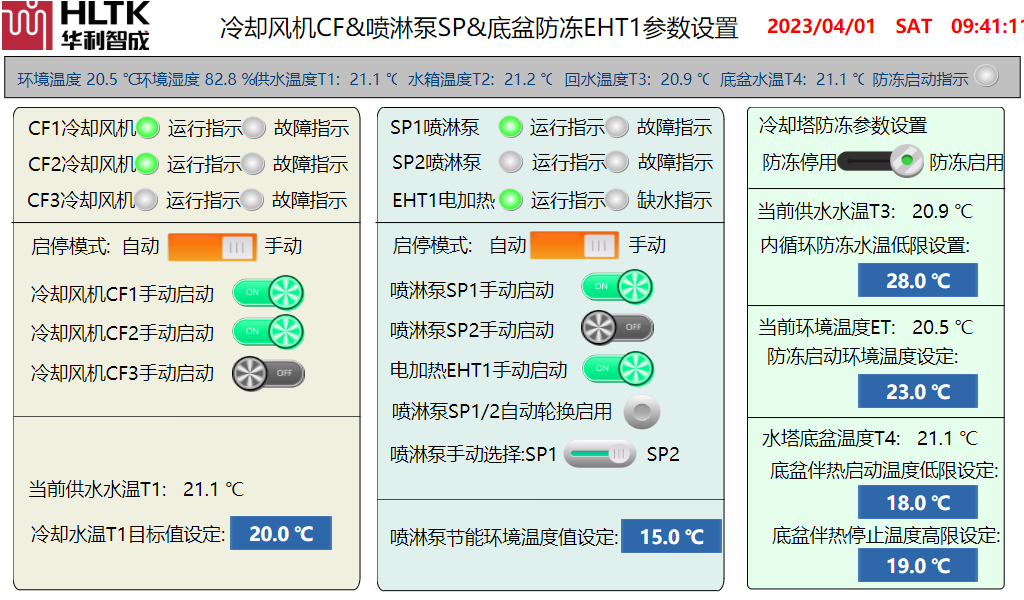Click the HLTK company logo

[x=77, y=27]
